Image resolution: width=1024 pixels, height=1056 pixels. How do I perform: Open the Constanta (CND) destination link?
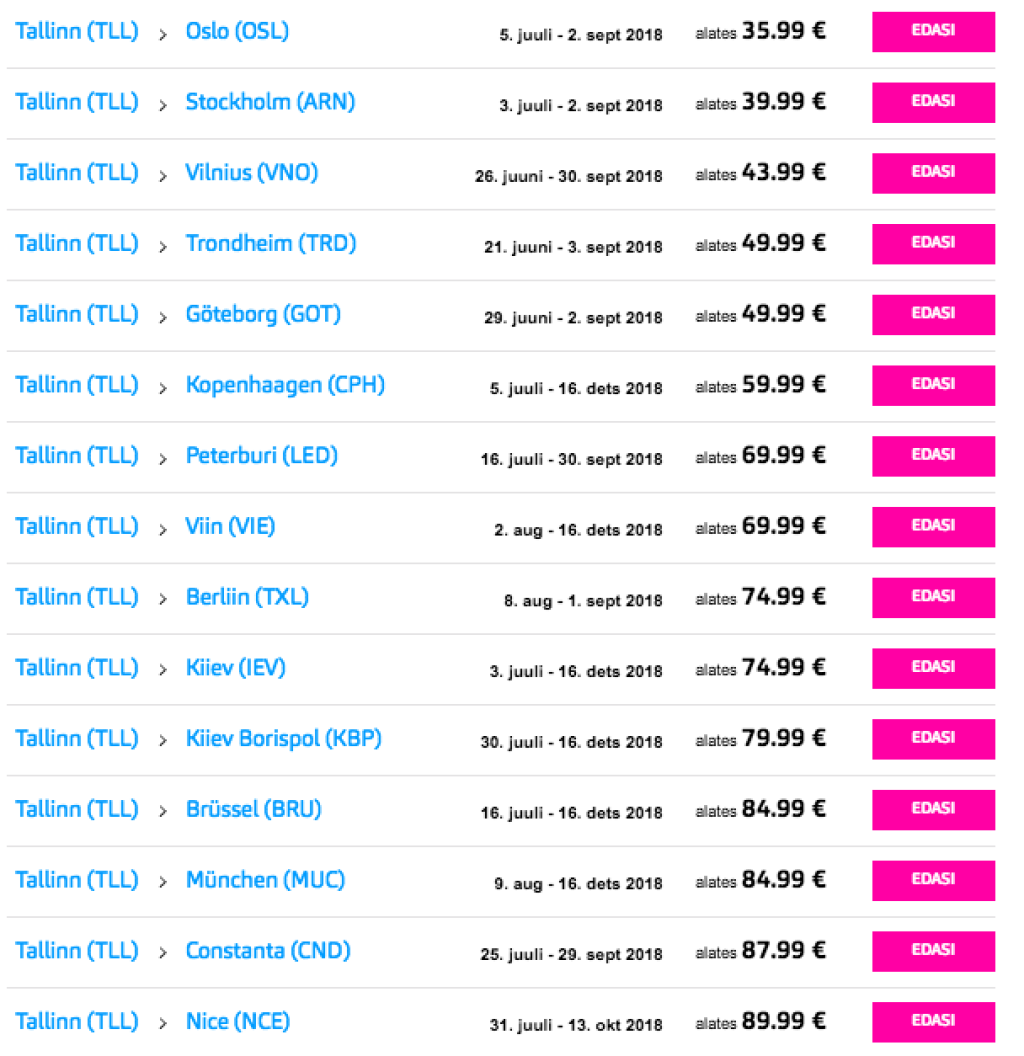click(268, 951)
